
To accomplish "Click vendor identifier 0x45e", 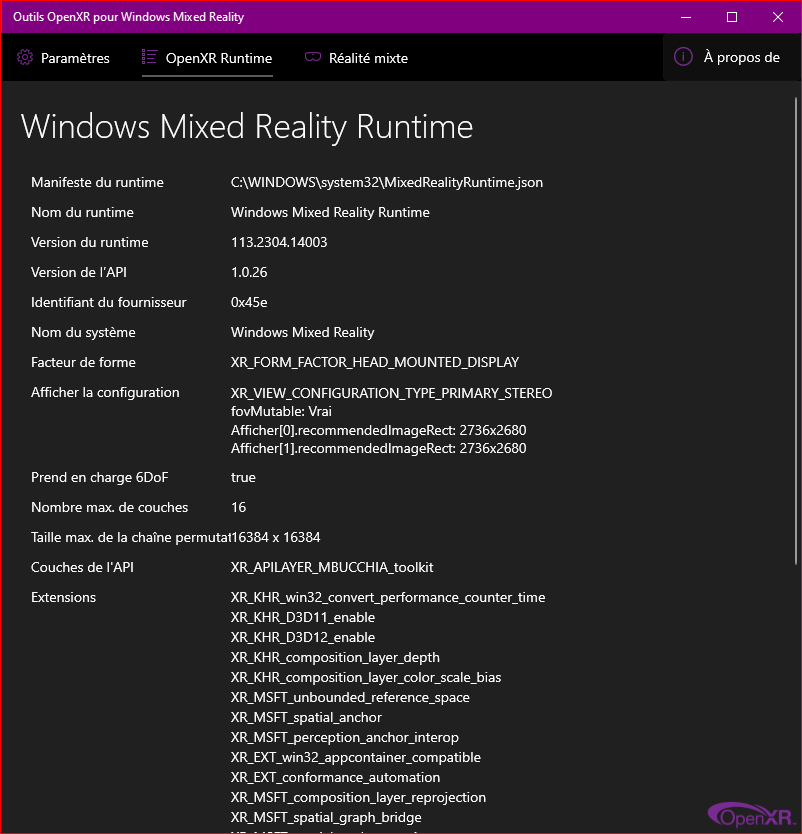I will click(249, 303).
